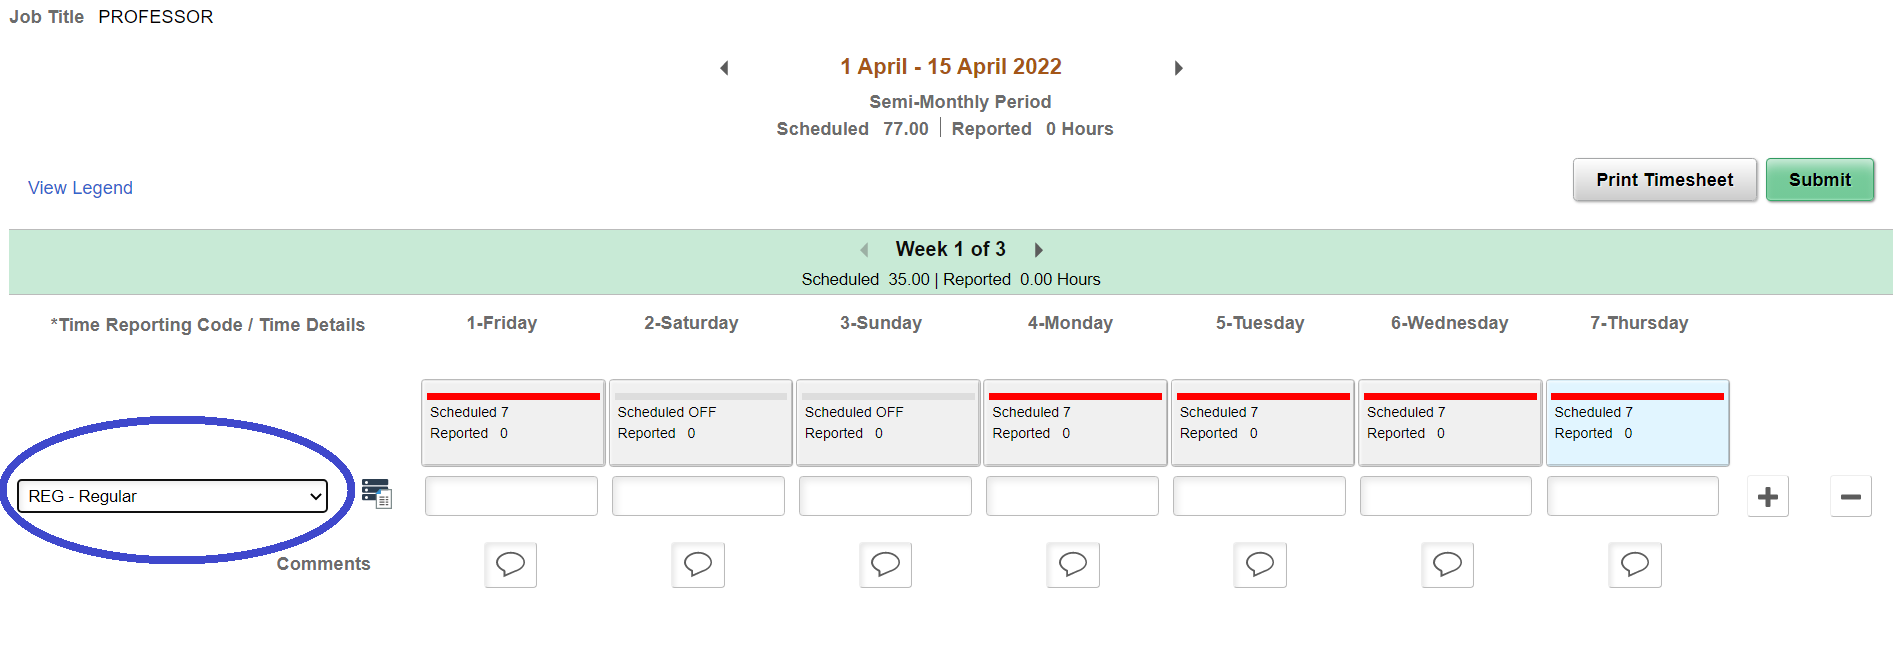Select the Scheduled 7 cell for 7-Thursday

[x=1637, y=422]
